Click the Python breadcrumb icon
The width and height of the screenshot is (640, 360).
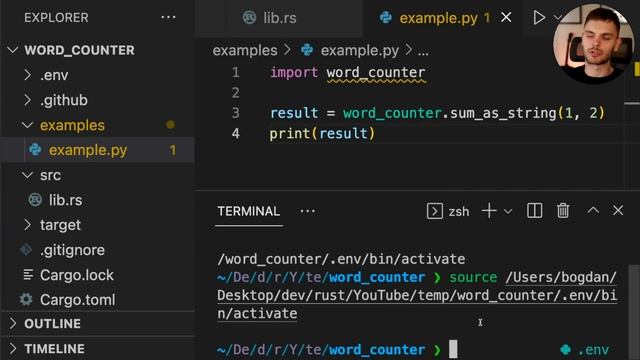pyautogui.click(x=307, y=50)
